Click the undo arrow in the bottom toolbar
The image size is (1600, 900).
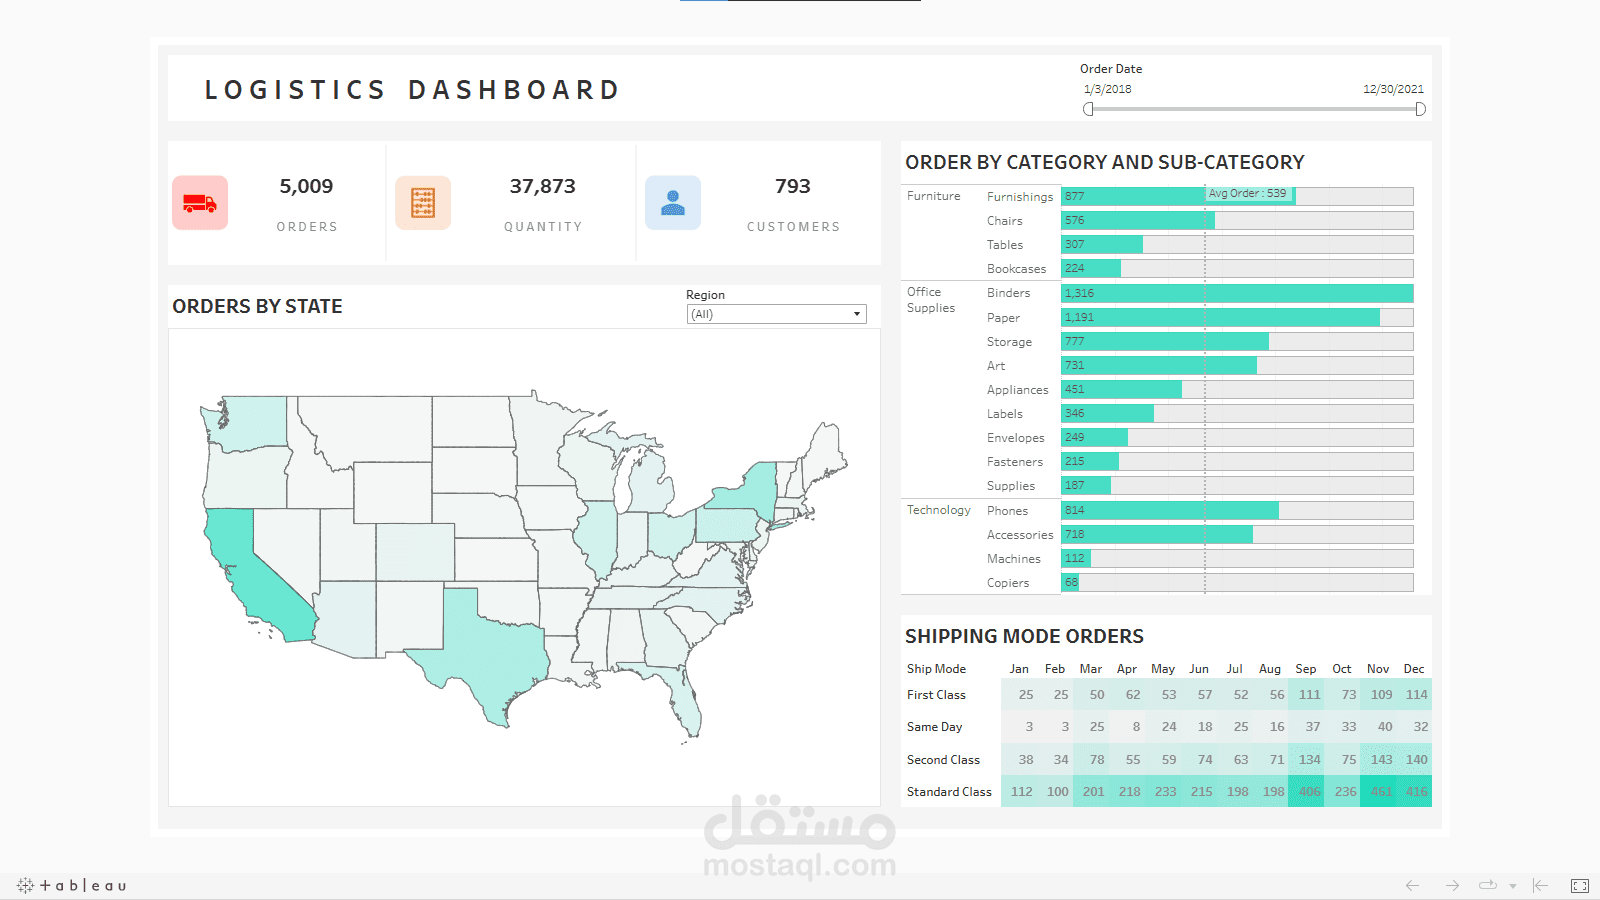[x=1412, y=885]
